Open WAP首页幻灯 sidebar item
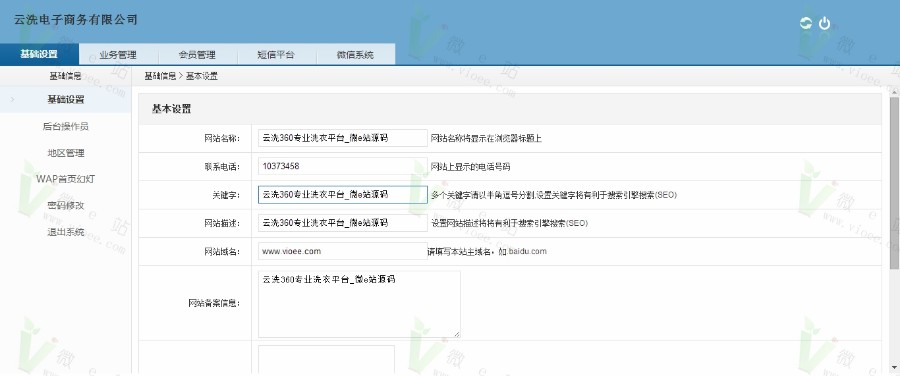 pyautogui.click(x=65, y=179)
